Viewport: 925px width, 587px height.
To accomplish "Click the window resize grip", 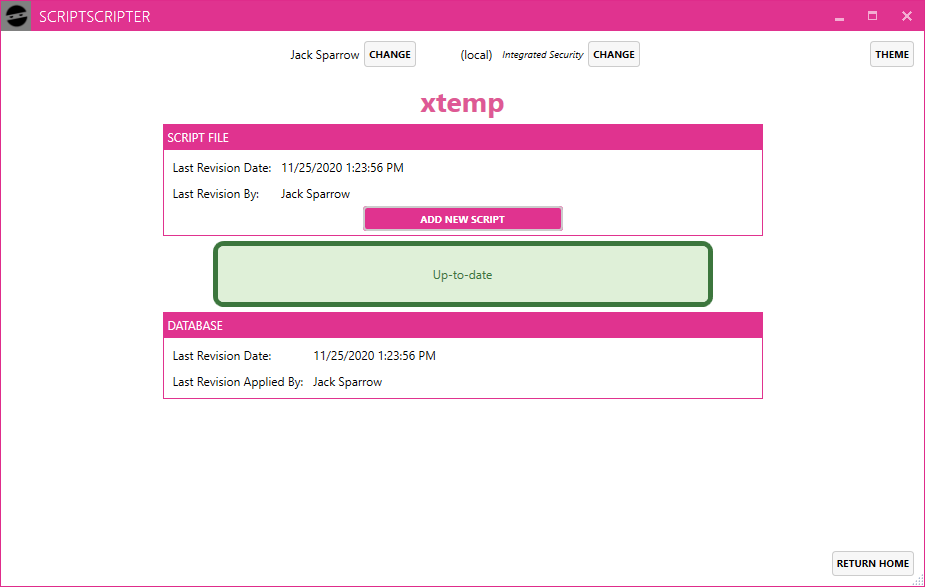I will 918,581.
